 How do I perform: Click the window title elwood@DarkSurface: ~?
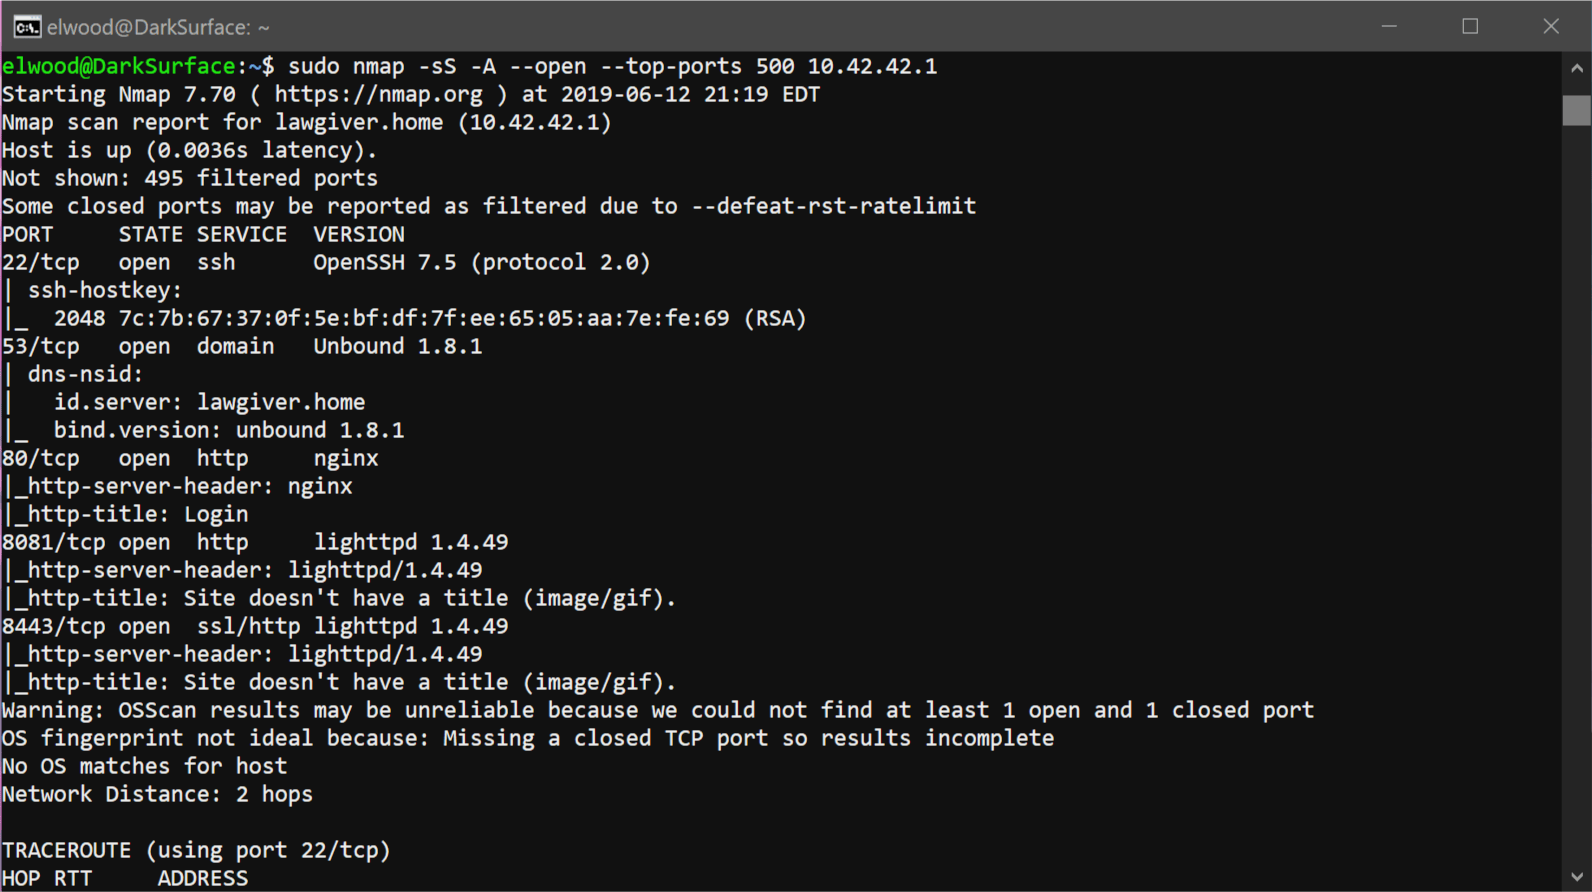[x=158, y=27]
